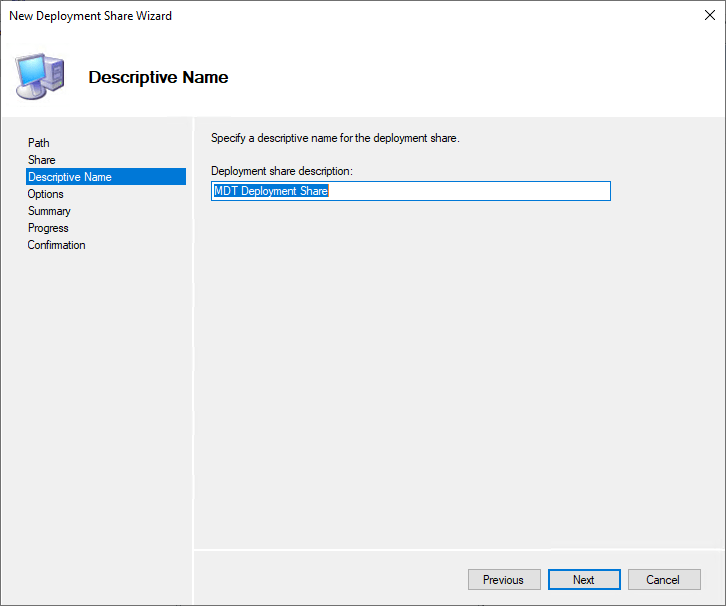Viewport: 726px width, 606px height.
Task: Jump to the Summary step
Action: click(49, 211)
